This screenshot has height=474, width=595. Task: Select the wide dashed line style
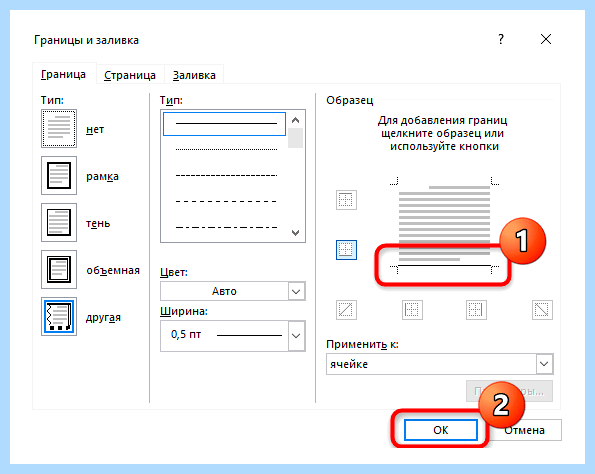224,201
